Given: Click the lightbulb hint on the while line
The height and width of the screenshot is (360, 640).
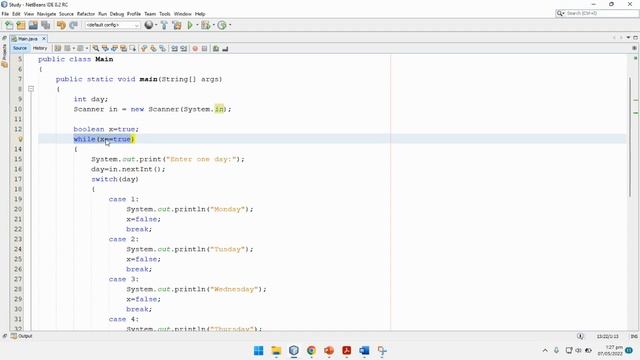Looking at the screenshot, I should point(20,139).
